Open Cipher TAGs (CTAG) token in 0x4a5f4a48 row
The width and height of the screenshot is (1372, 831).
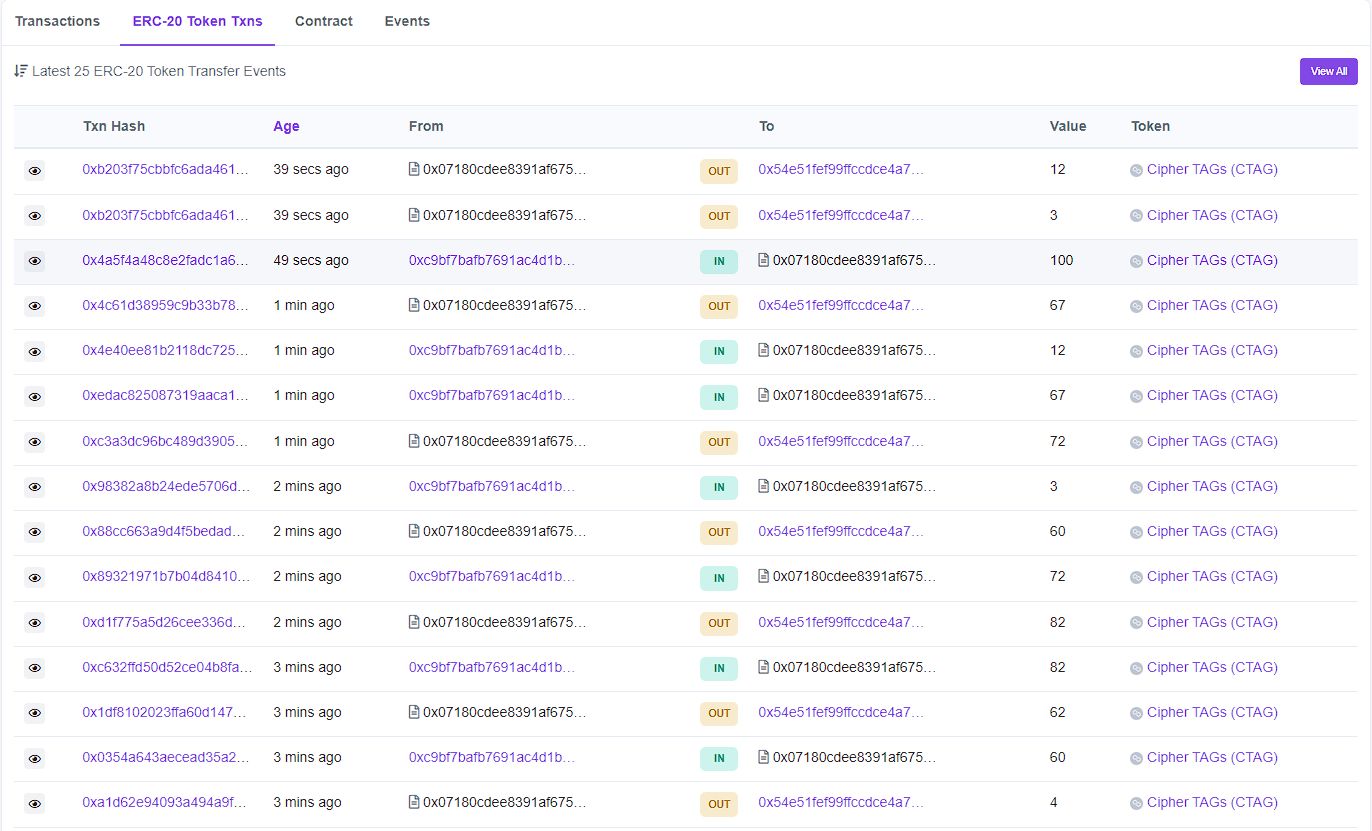pos(1212,260)
